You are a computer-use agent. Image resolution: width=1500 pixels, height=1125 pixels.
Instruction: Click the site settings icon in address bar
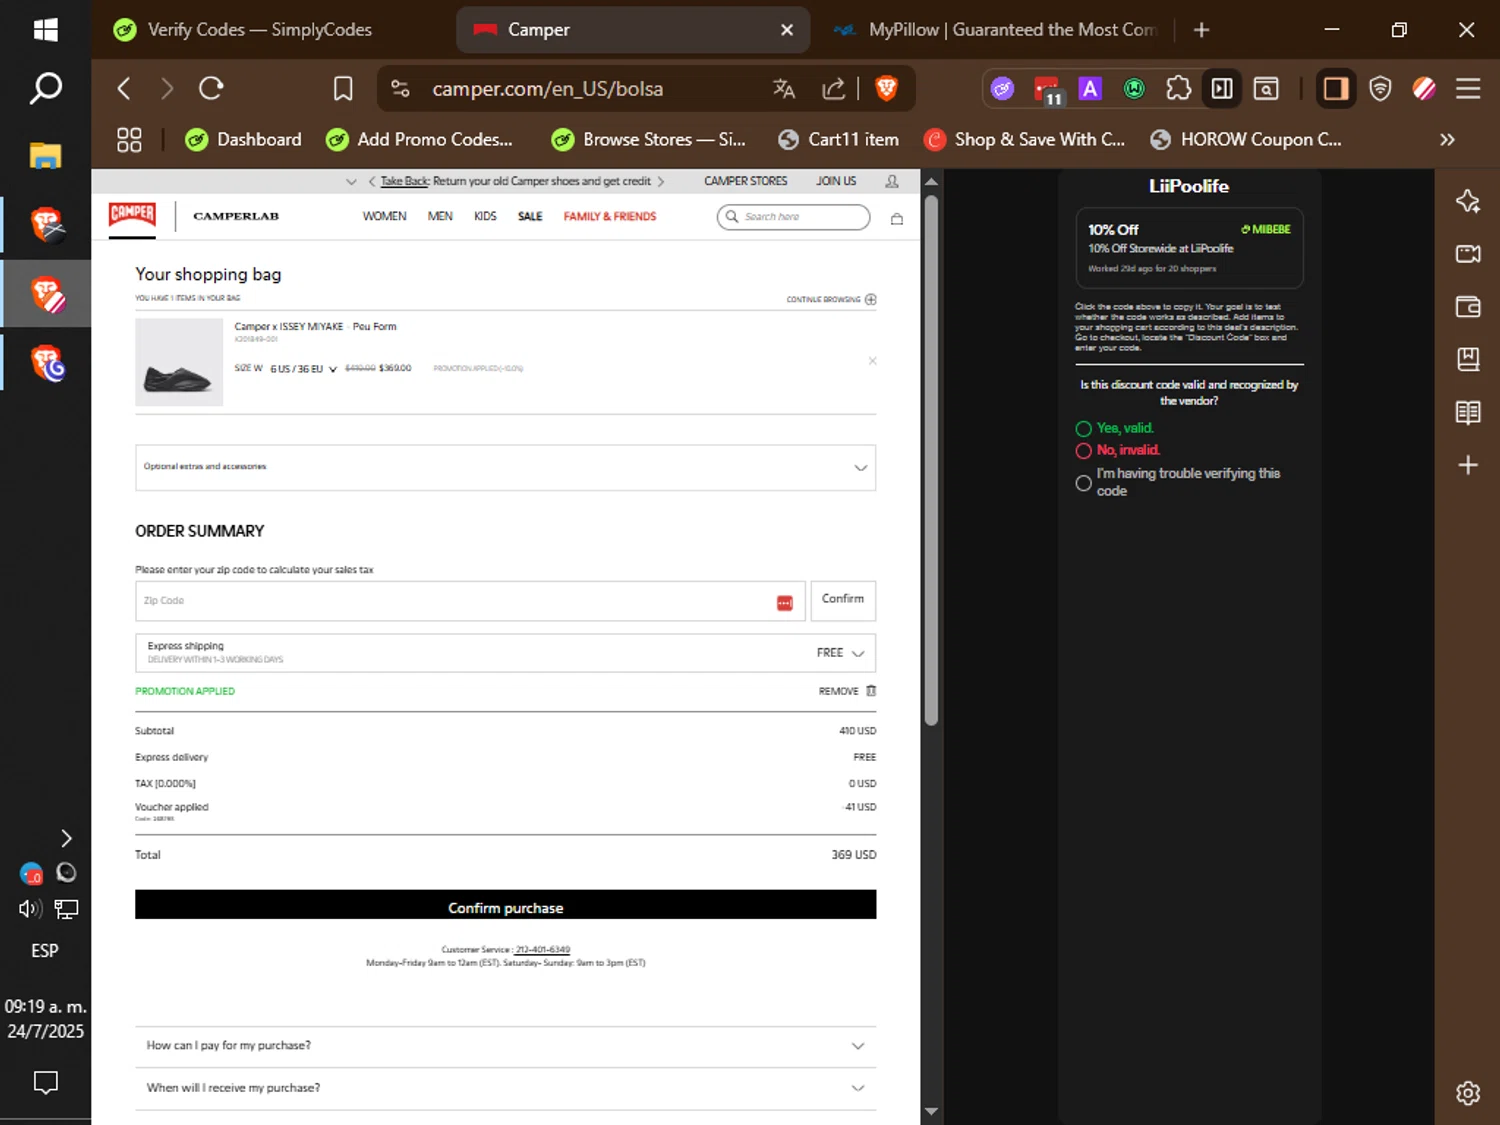(400, 89)
